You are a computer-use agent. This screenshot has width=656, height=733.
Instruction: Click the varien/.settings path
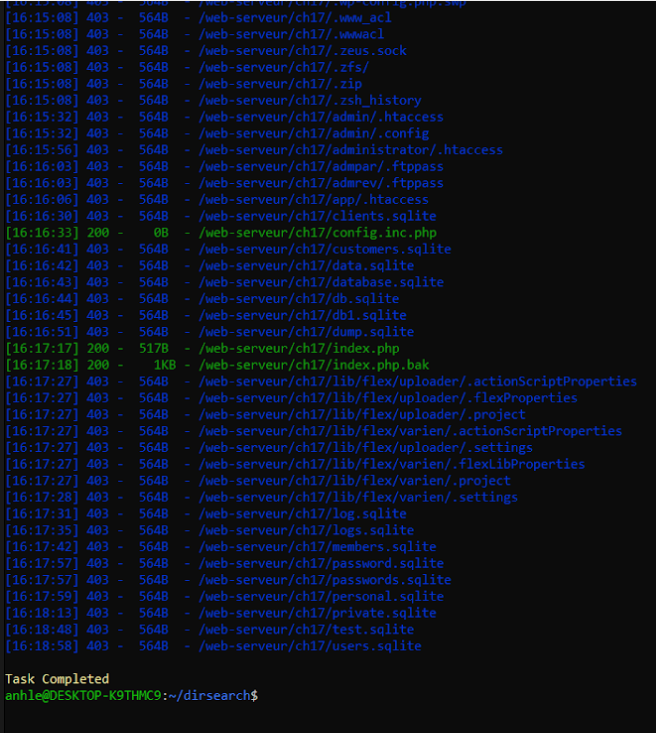pyautogui.click(x=358, y=497)
